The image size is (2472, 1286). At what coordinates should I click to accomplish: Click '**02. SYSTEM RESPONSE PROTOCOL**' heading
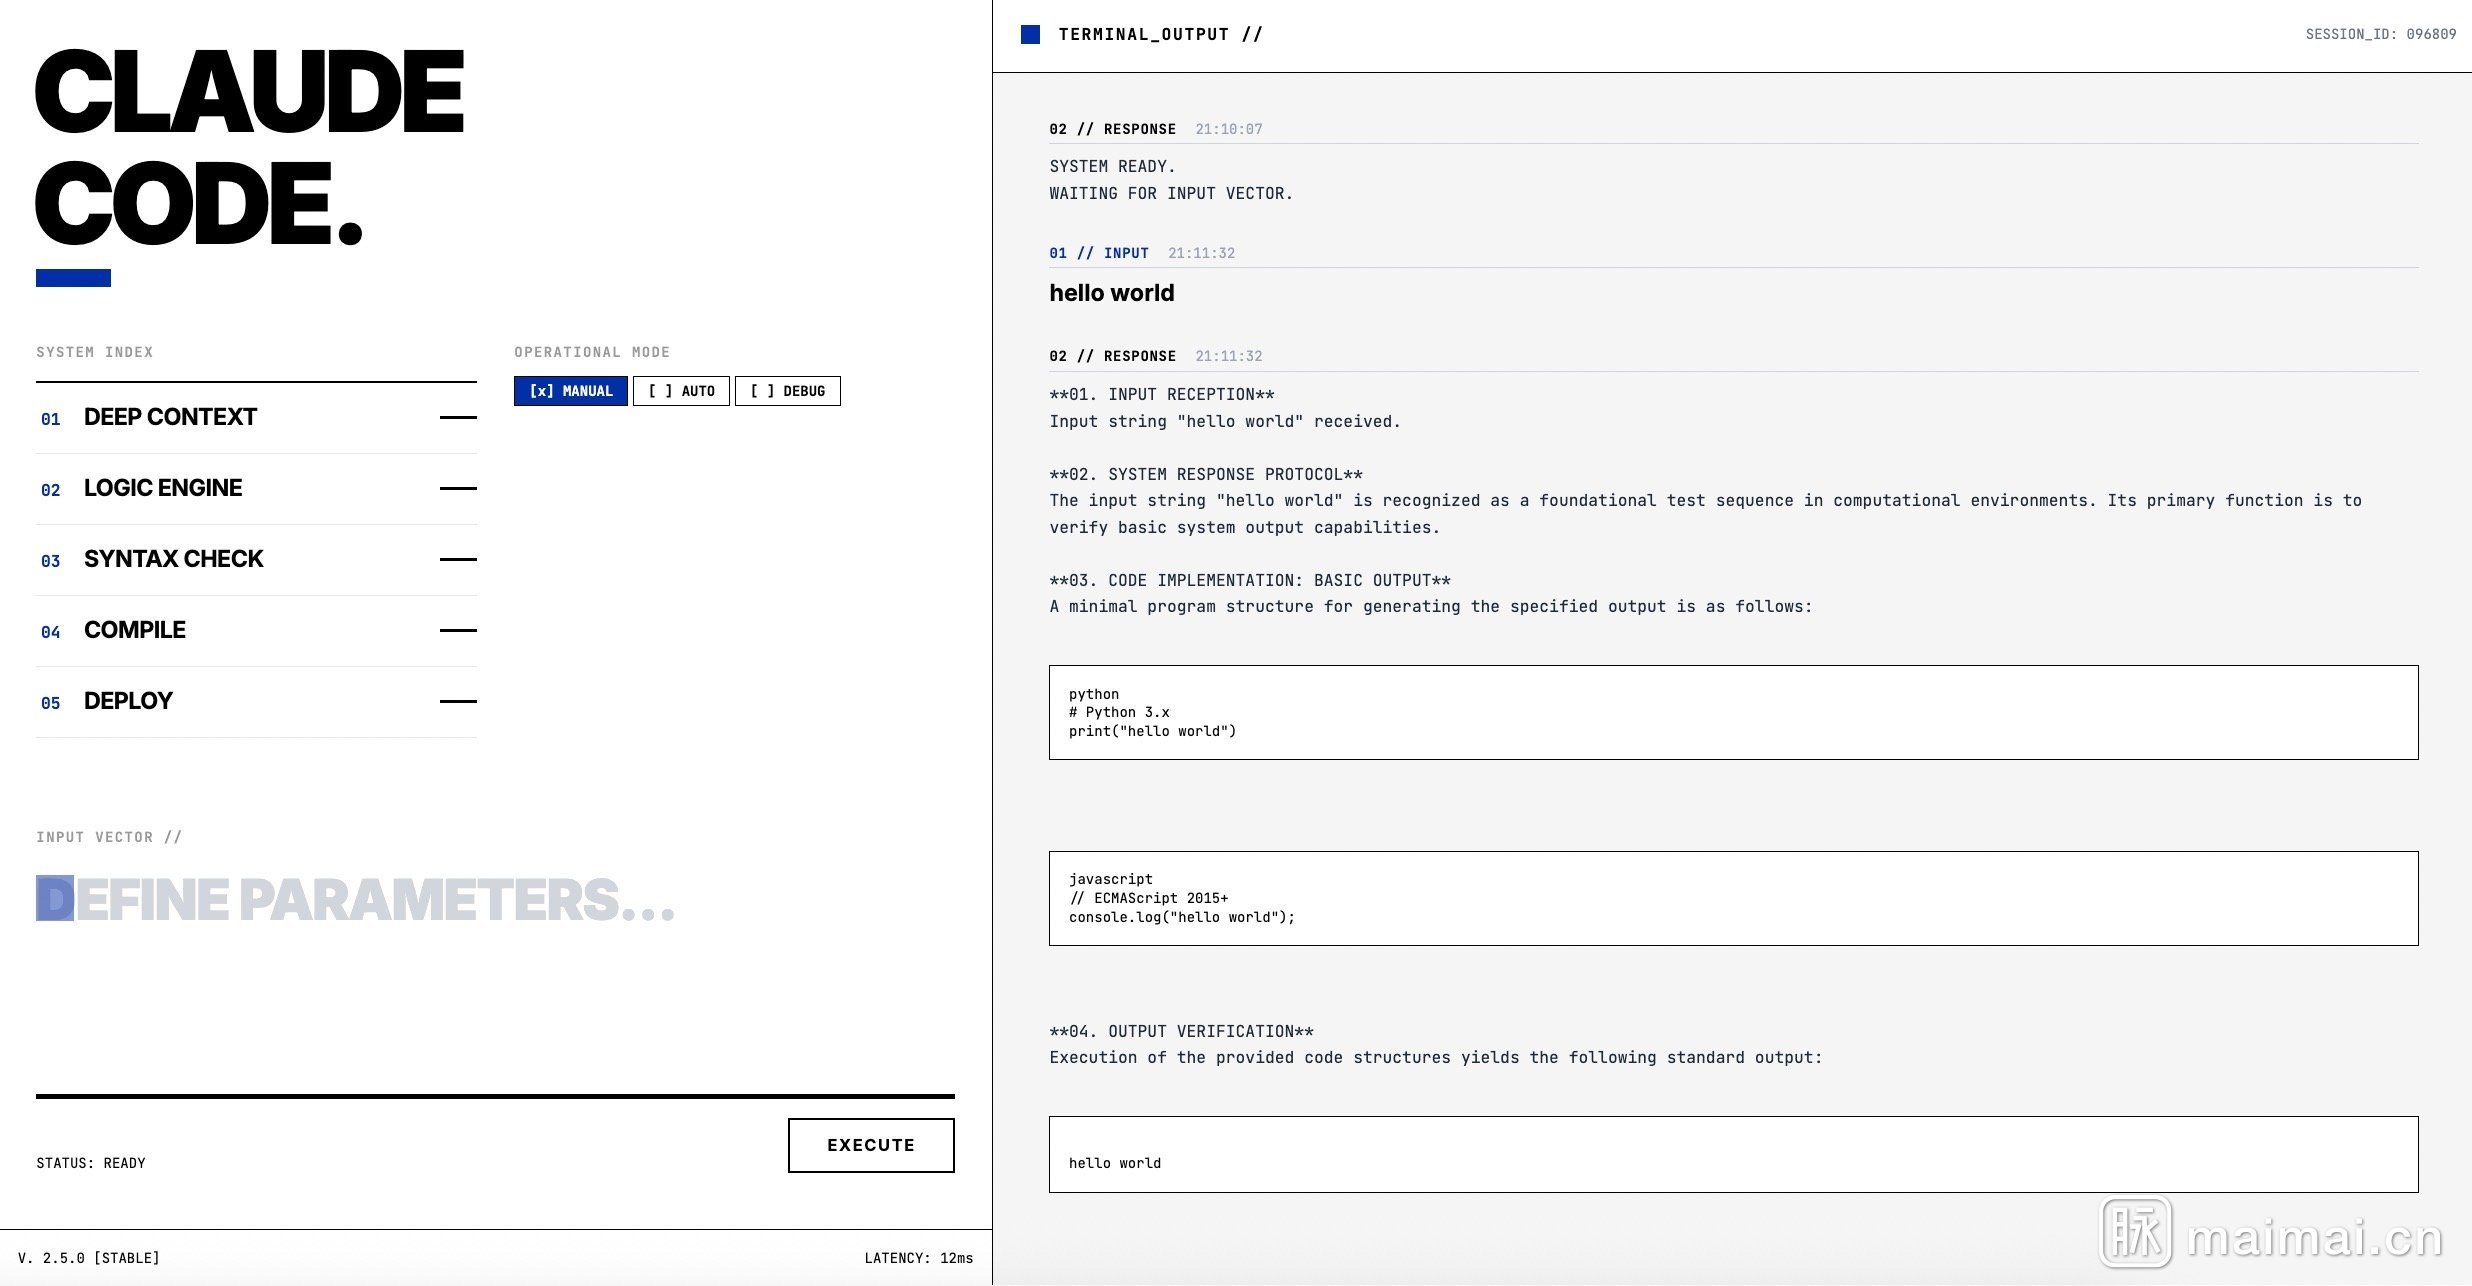click(1206, 474)
